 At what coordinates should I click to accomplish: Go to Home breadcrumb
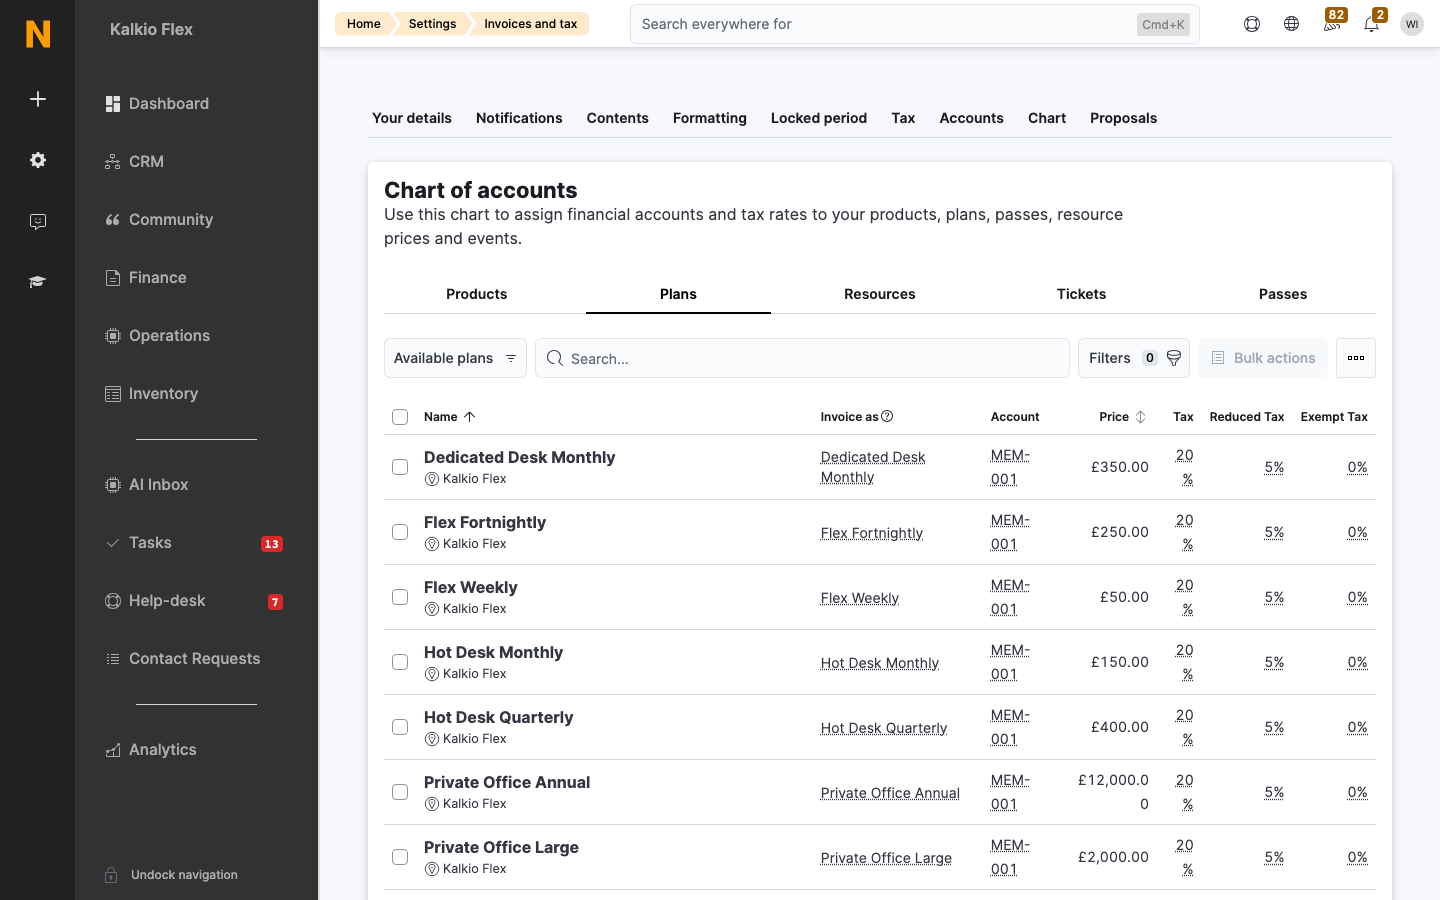point(364,24)
